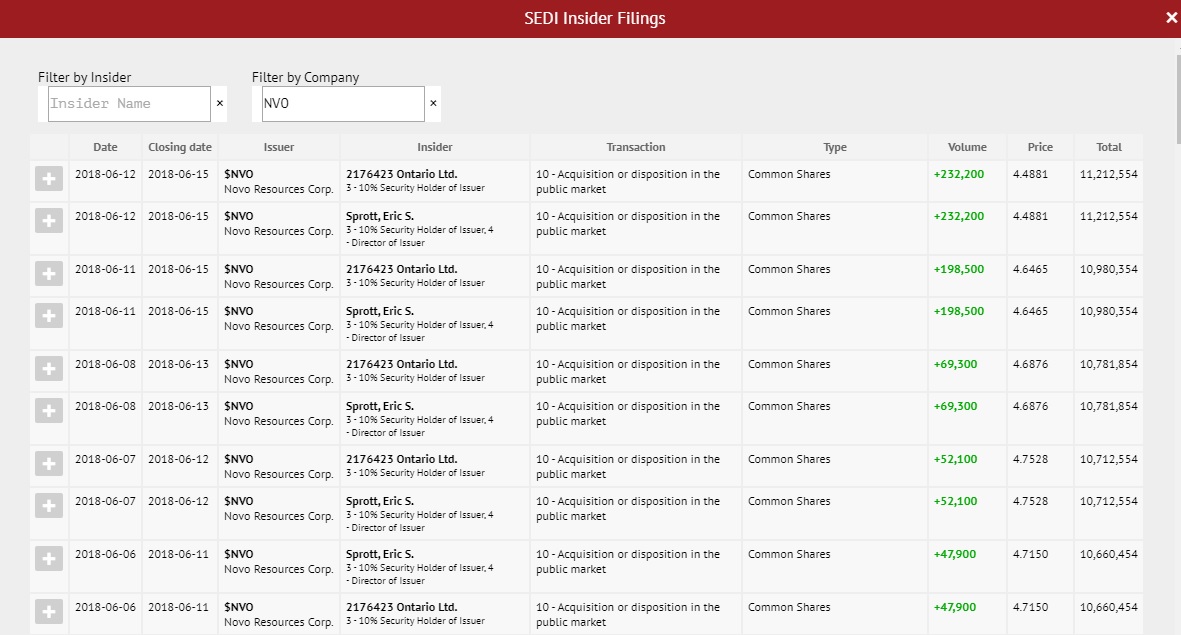Expand the 2176423 Ontario row dated 2018-06-11

pyautogui.click(x=49, y=274)
